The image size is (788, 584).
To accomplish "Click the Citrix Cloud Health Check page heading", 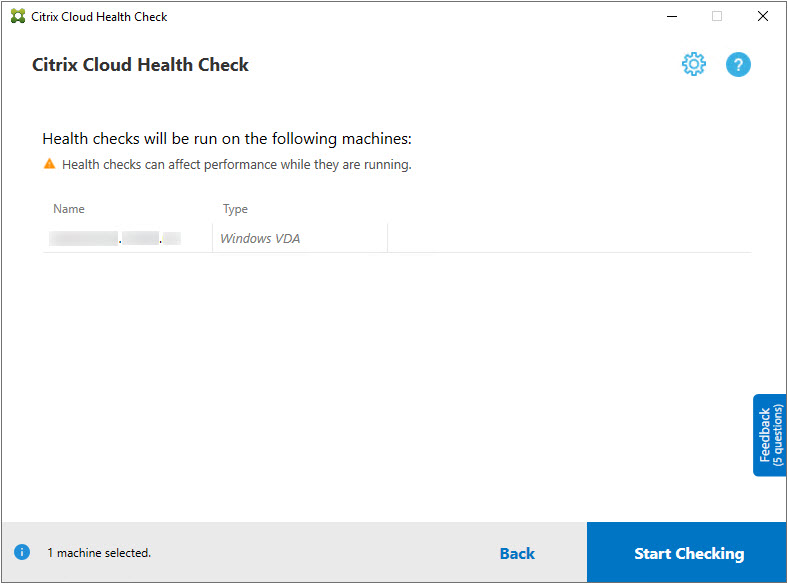I will 140,65.
